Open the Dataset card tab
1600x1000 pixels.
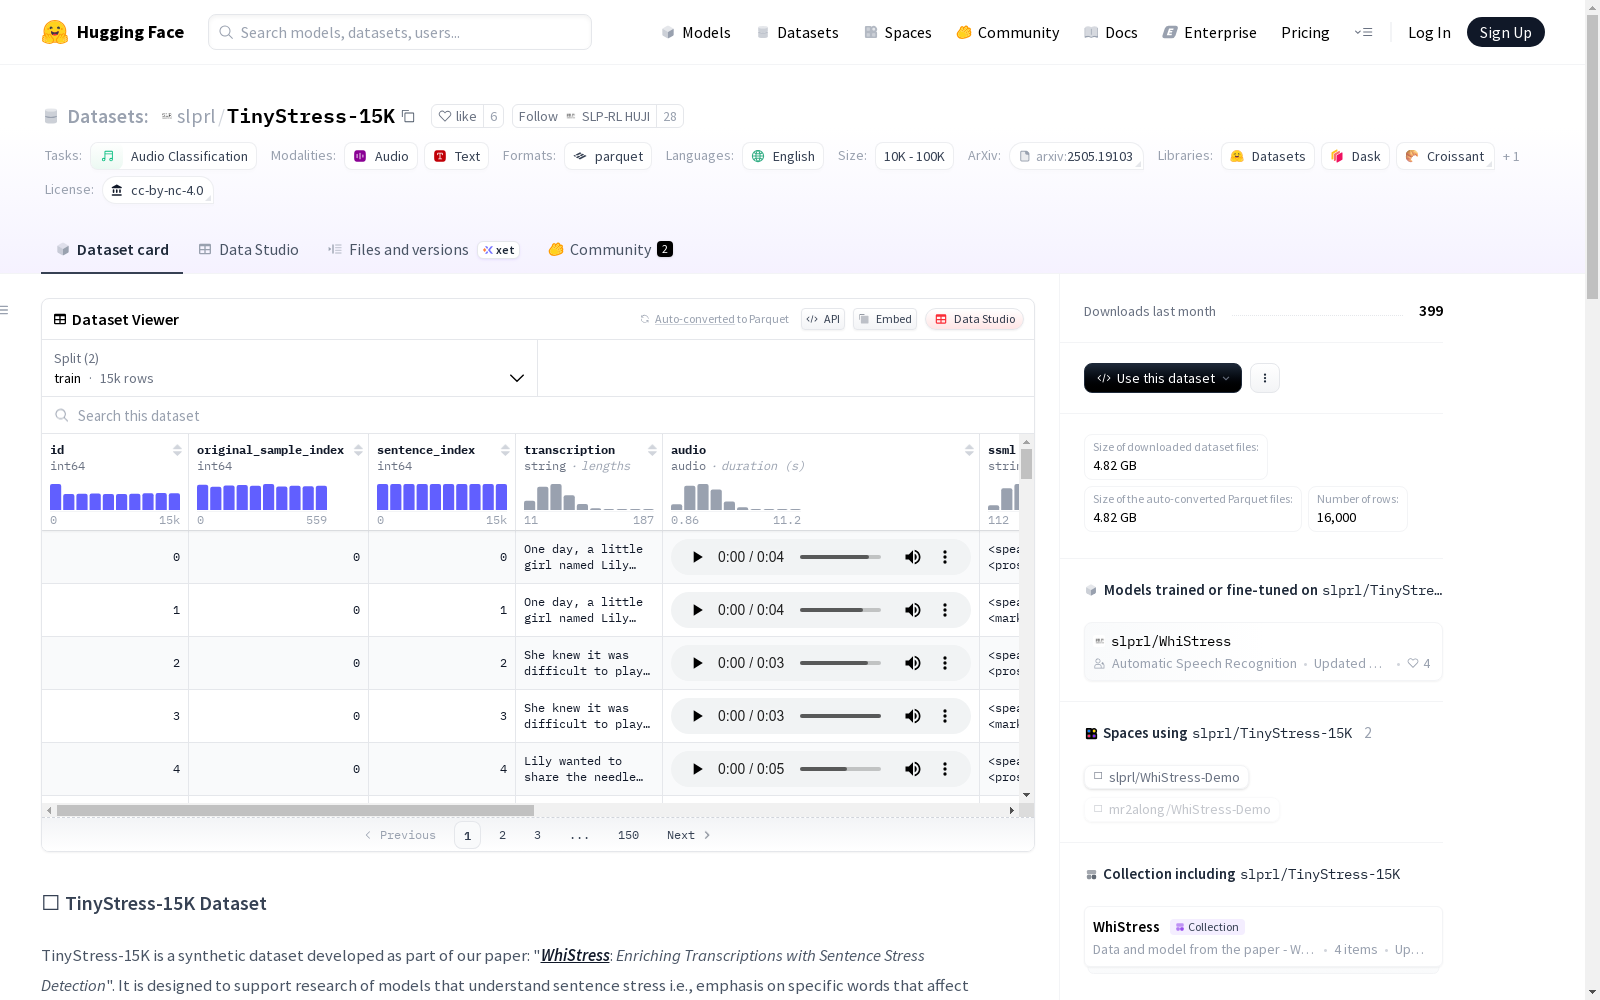[x=112, y=250]
